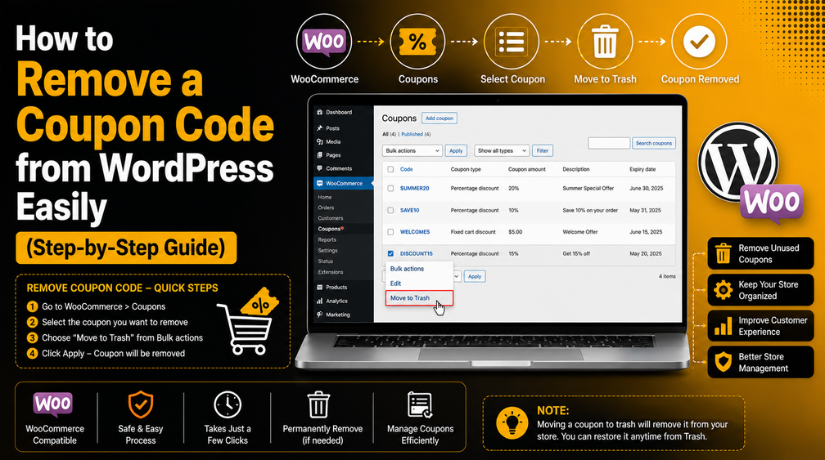Click the "Summer Special Offer" description
825x460 pixels.
point(588,188)
